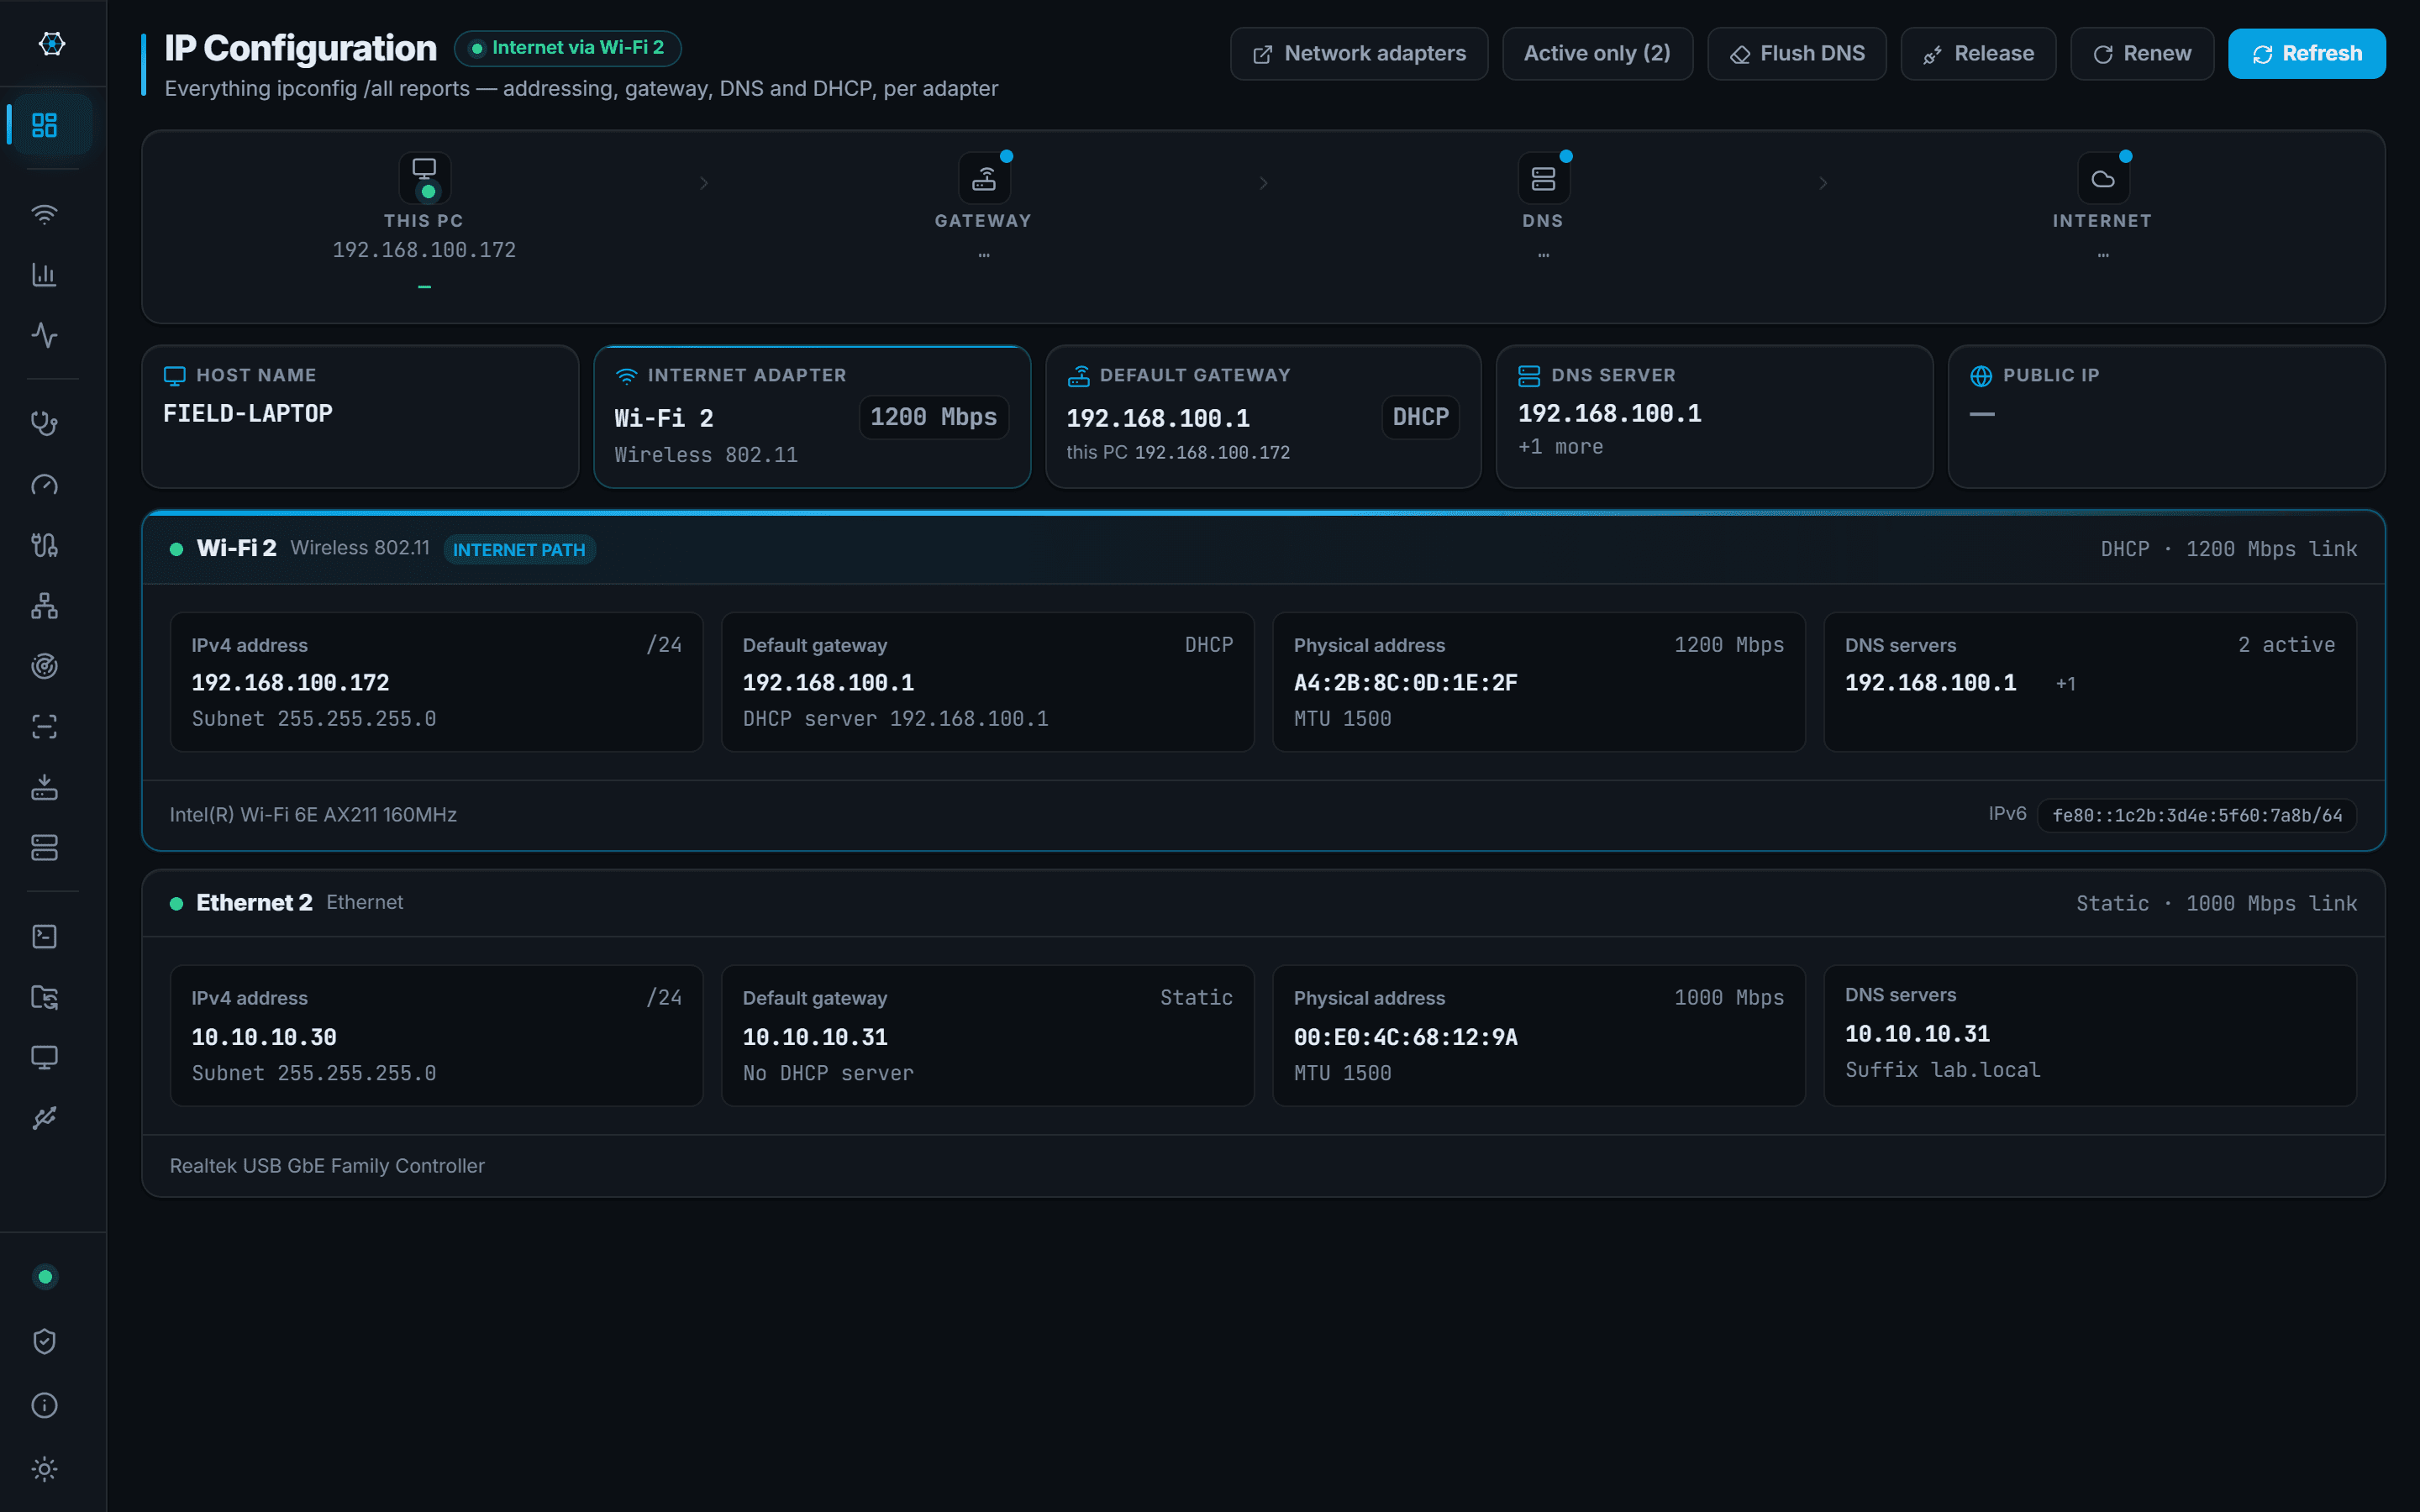Click the Refresh button

click(x=2307, y=53)
